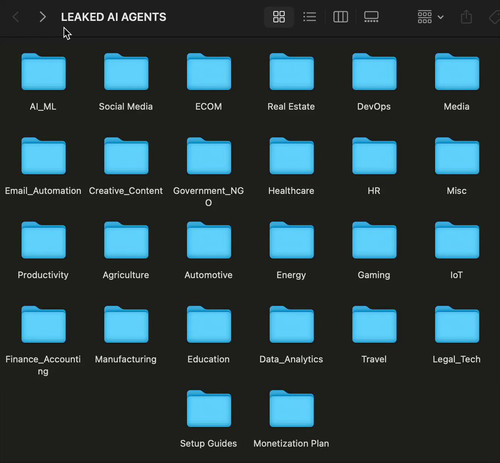Select the IoT folder icon

point(457,240)
